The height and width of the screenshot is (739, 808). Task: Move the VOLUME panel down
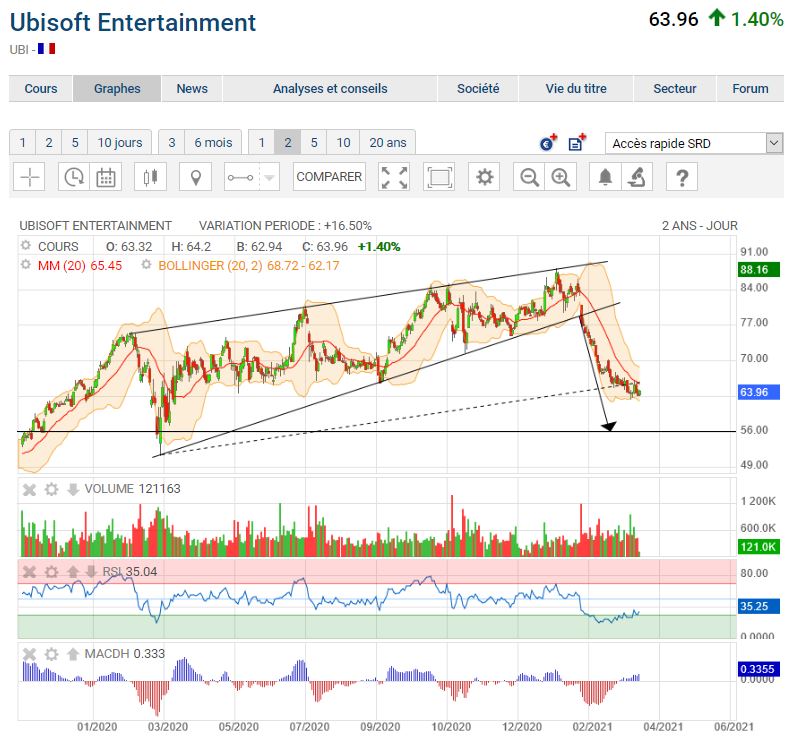73,489
